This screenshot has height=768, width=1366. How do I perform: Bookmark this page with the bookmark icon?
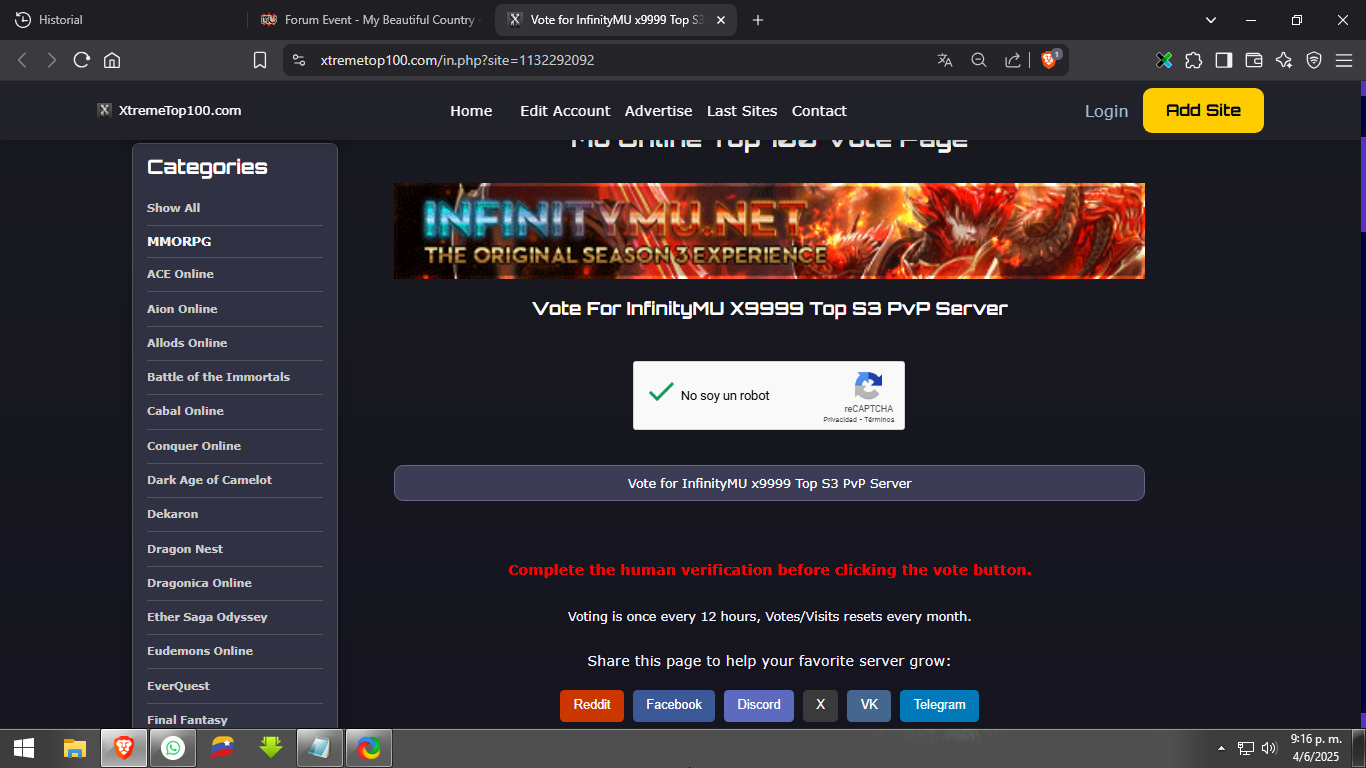(x=260, y=60)
